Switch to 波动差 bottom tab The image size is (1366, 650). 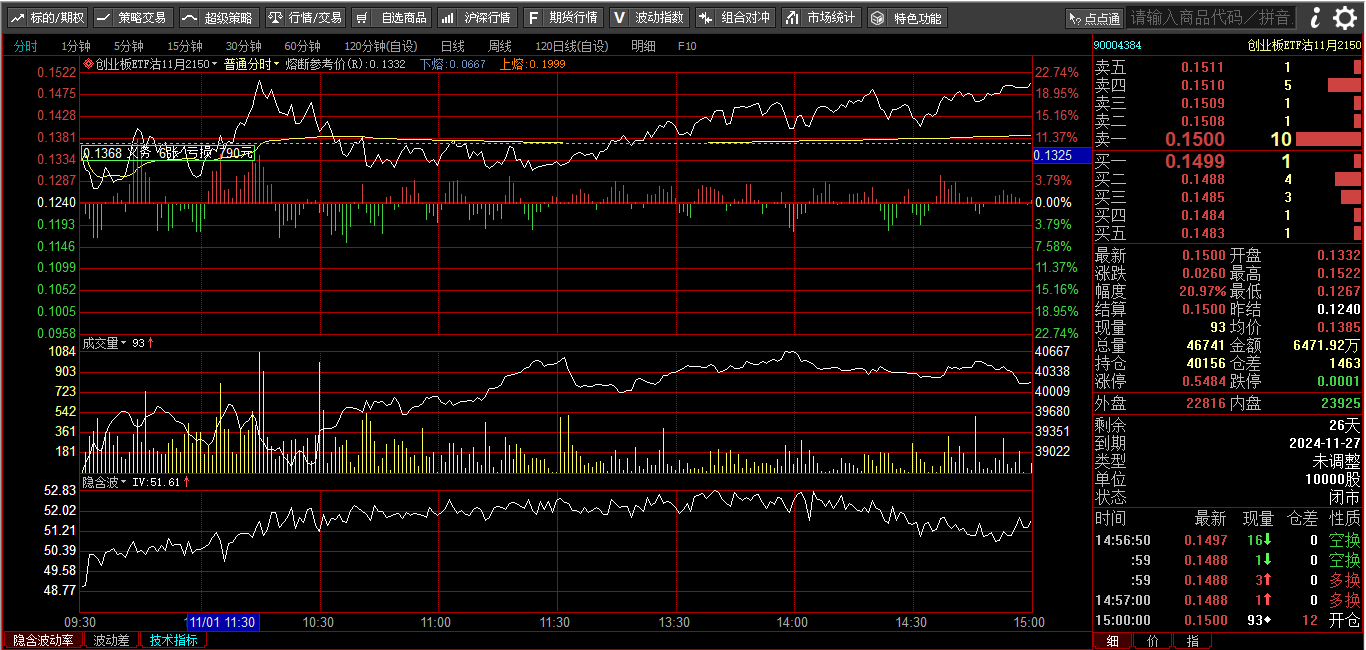(112, 640)
